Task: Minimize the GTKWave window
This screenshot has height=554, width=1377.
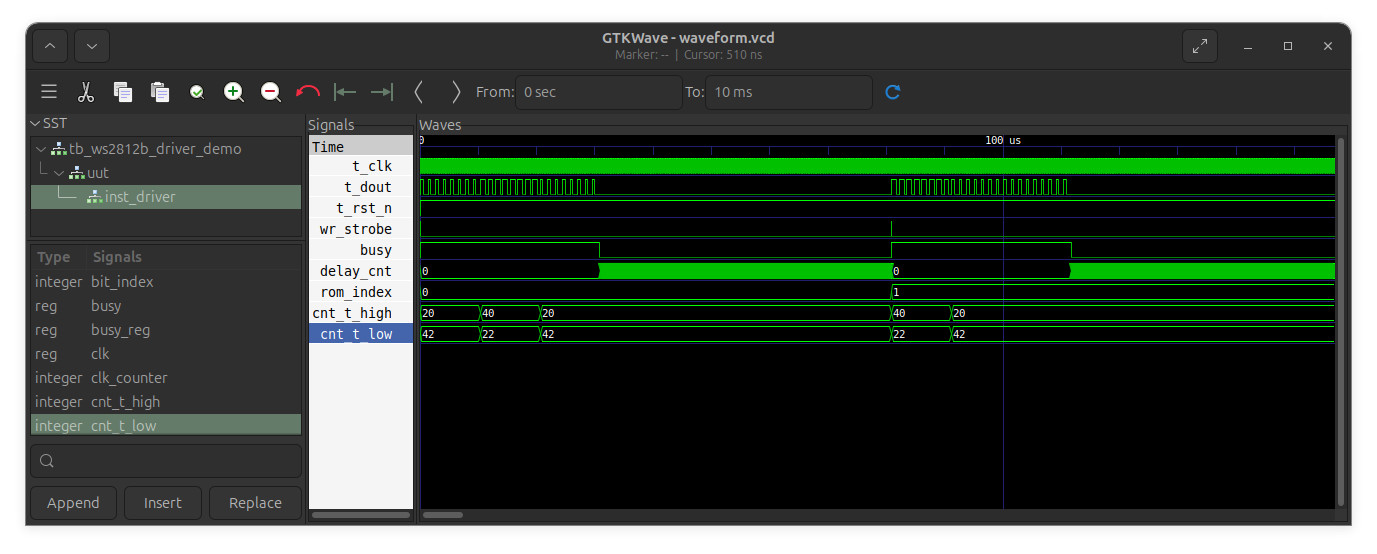Action: click(x=1248, y=46)
